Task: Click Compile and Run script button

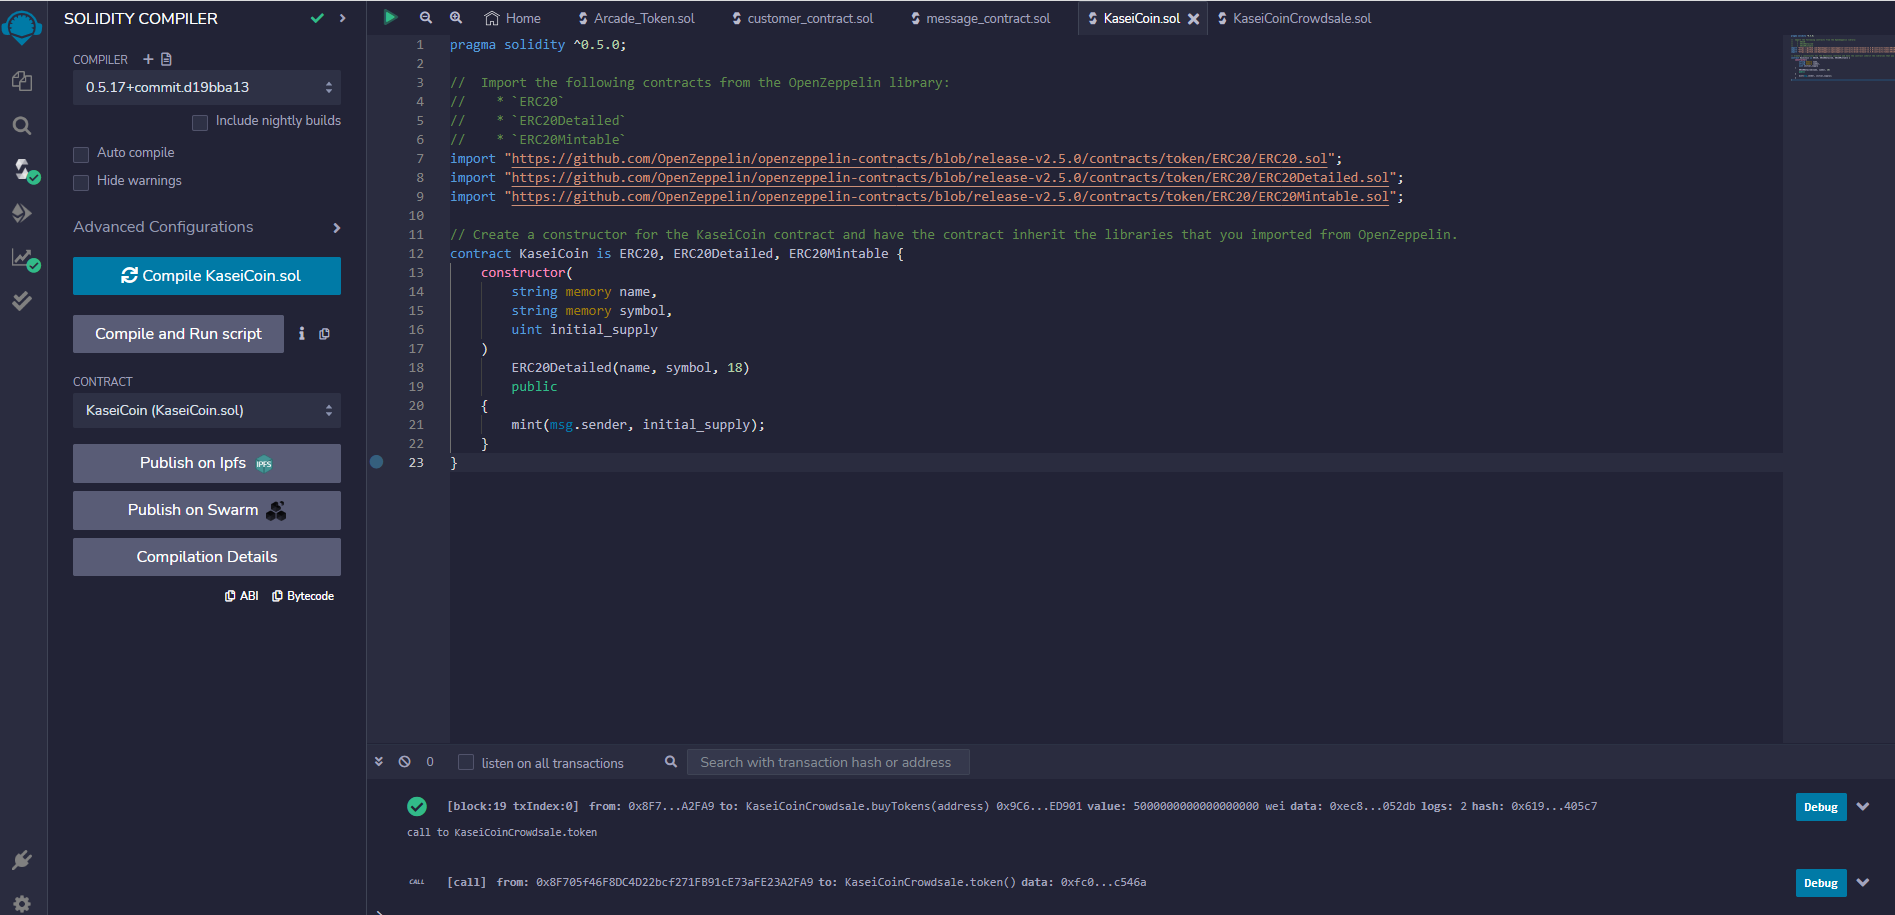Action: [178, 334]
